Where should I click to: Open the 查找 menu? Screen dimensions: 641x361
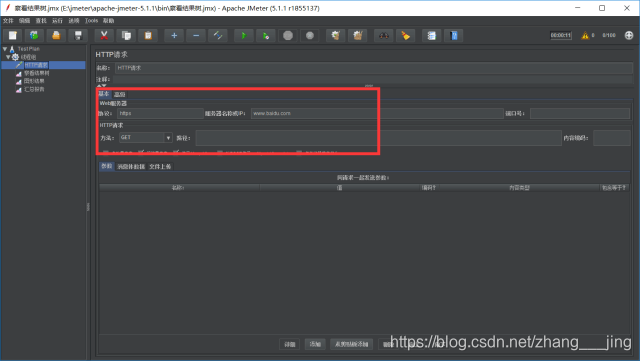pos(41,20)
